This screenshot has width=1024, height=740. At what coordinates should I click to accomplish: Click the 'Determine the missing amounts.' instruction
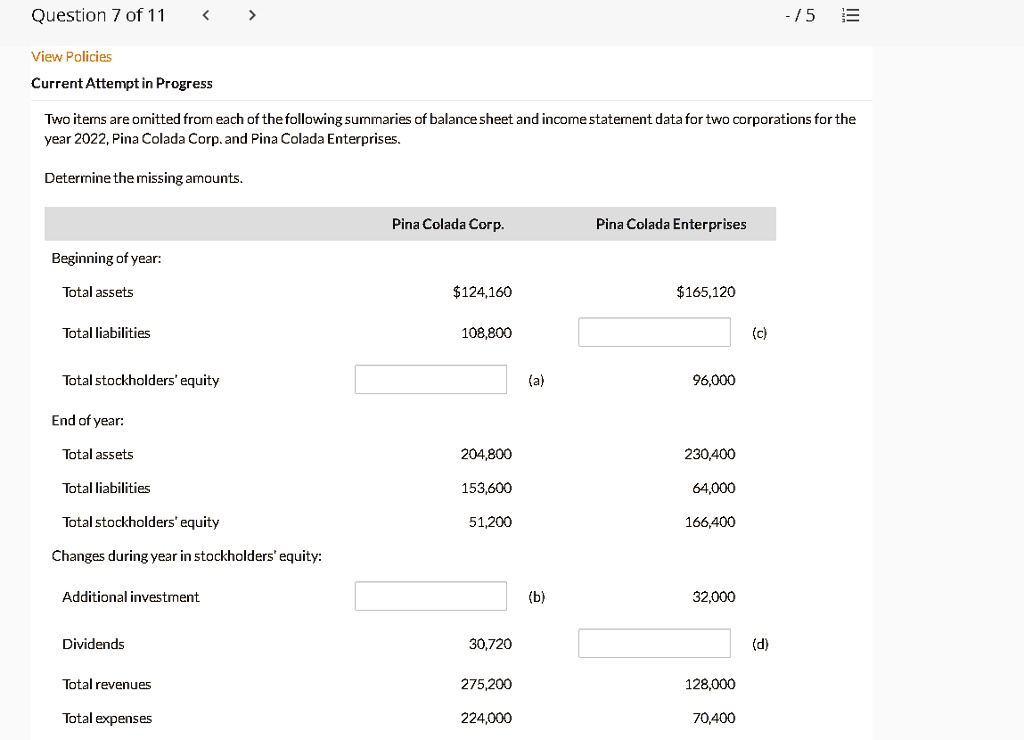point(144,178)
